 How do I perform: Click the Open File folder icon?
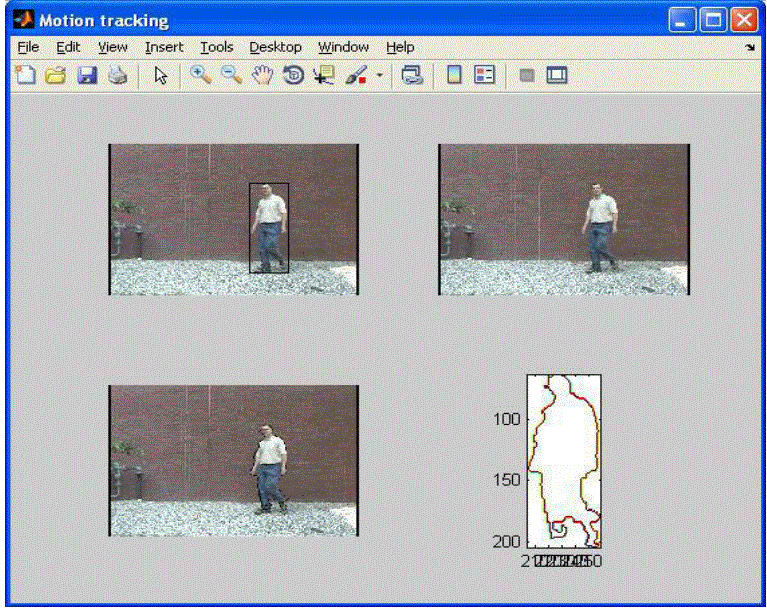[55, 75]
